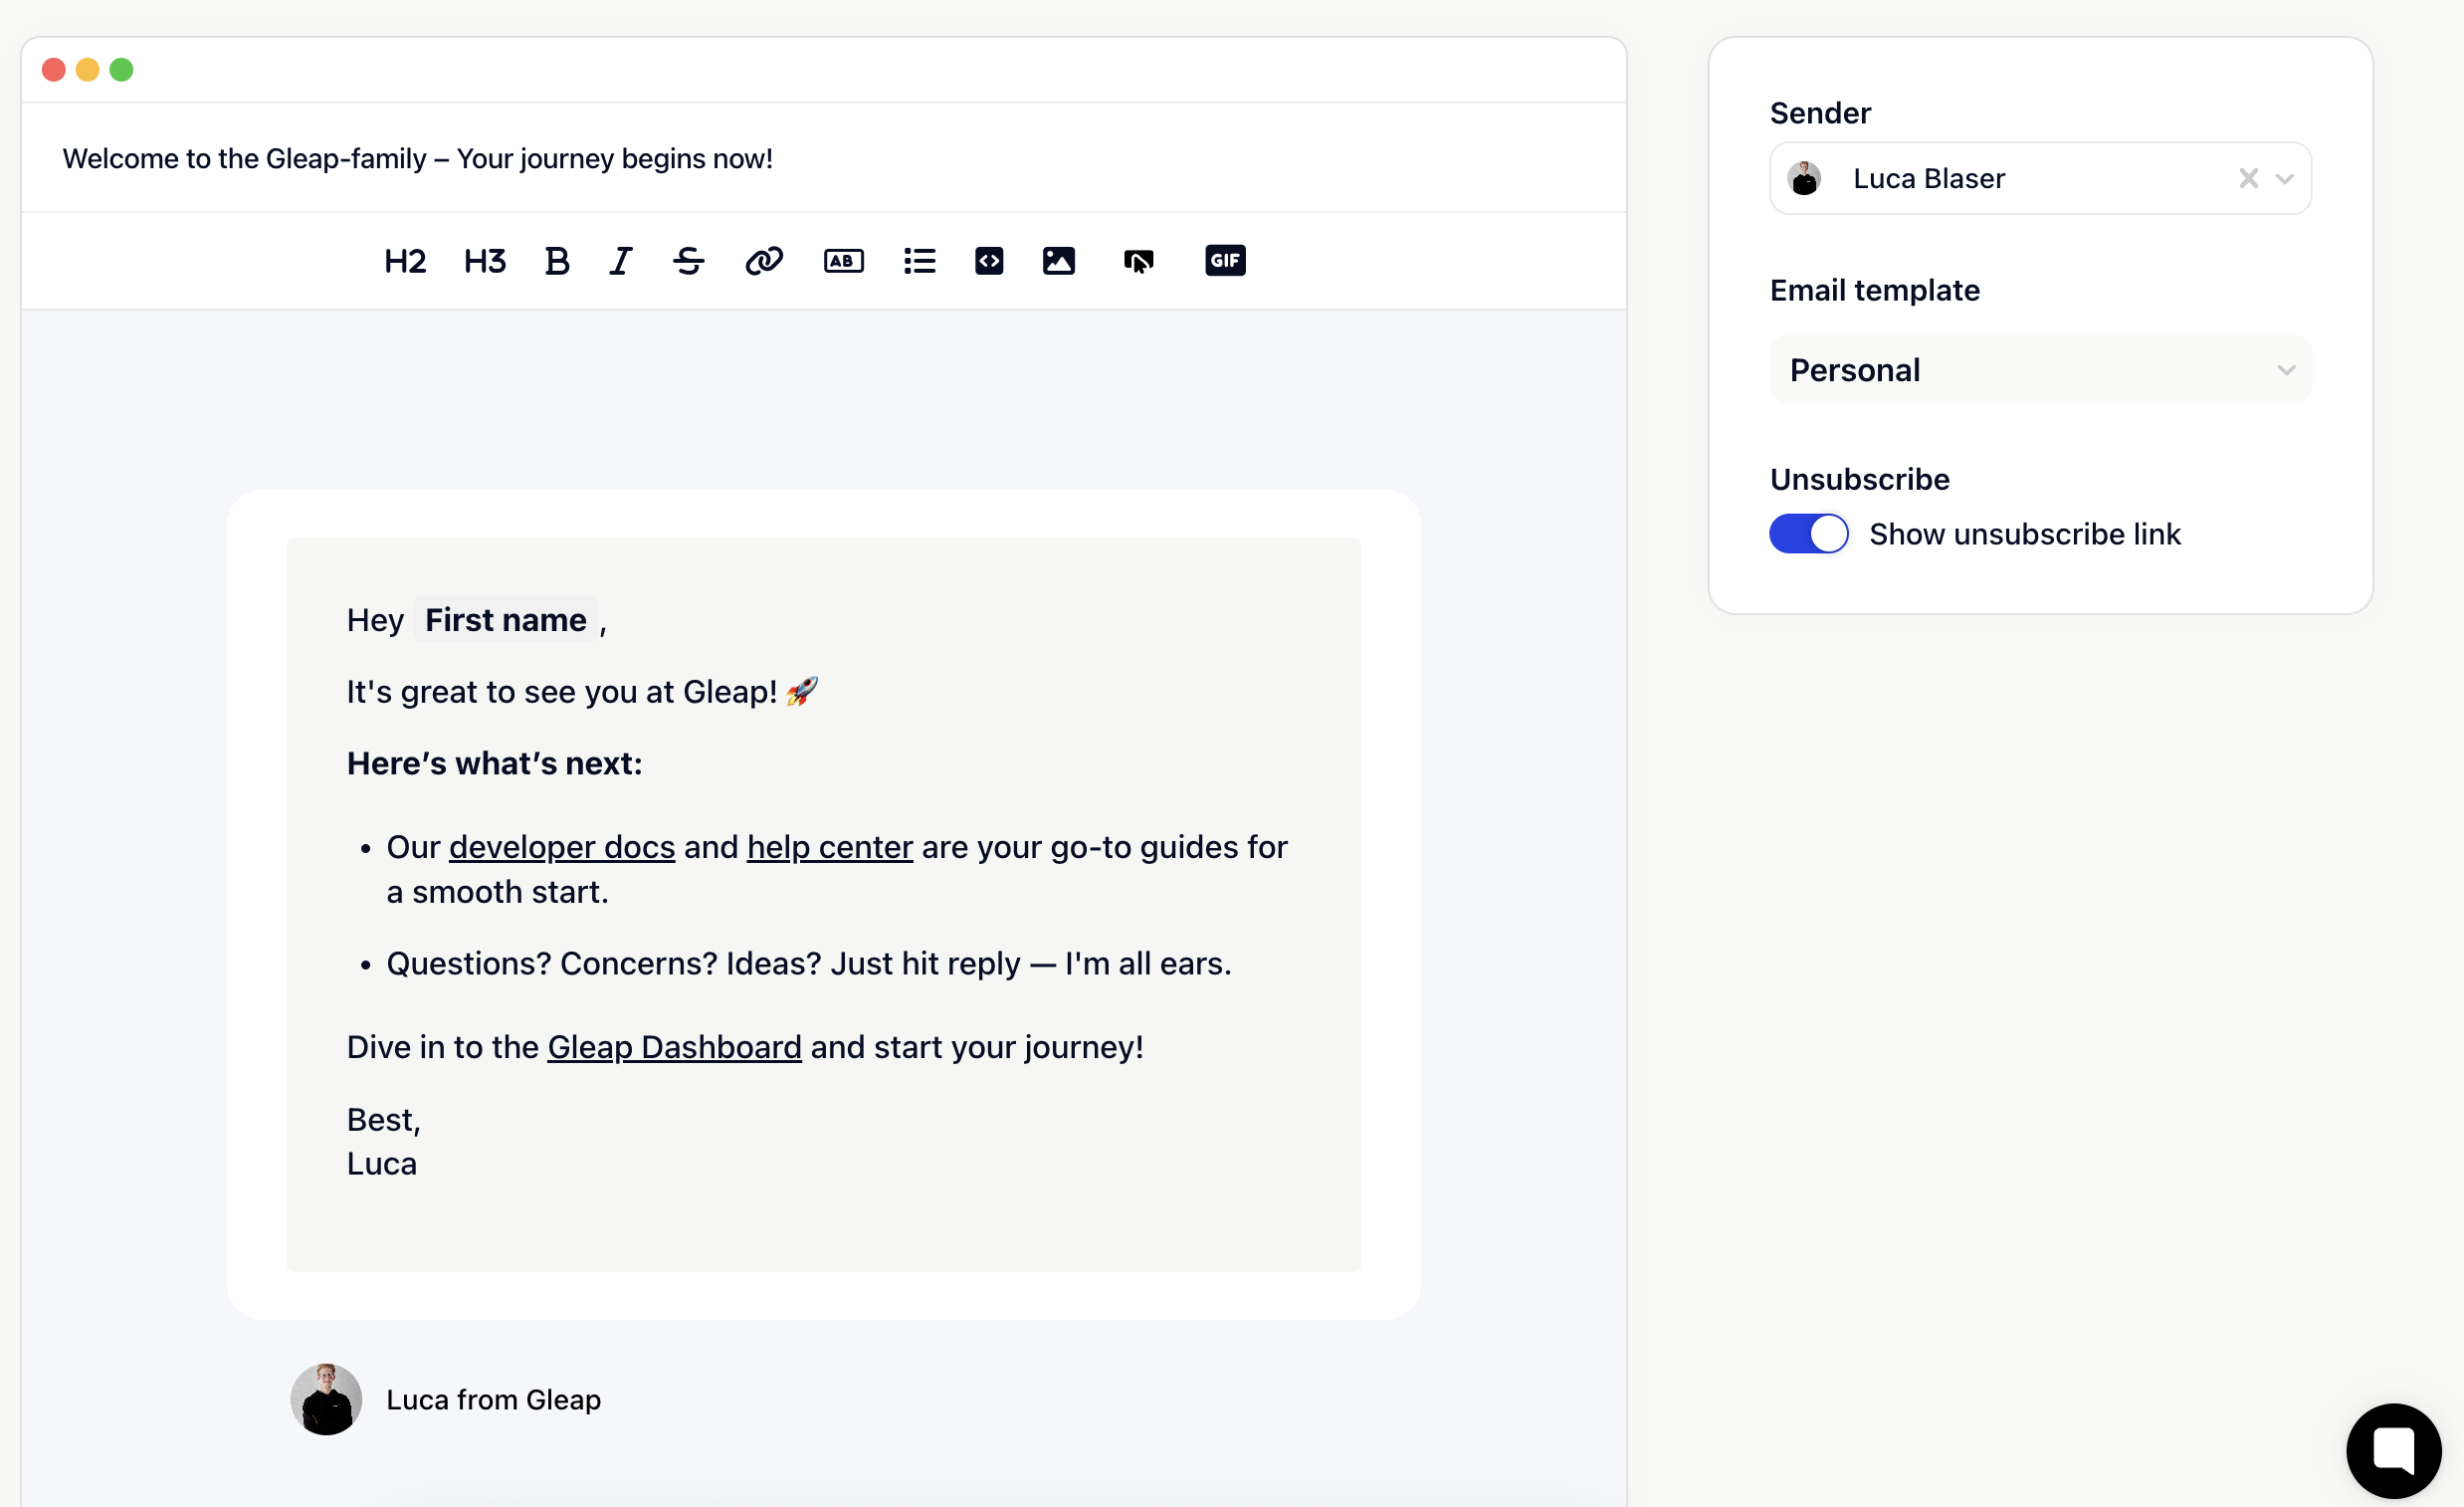Select the First name variable tag
Image resolution: width=2464 pixels, height=1507 pixels.
pos(506,620)
